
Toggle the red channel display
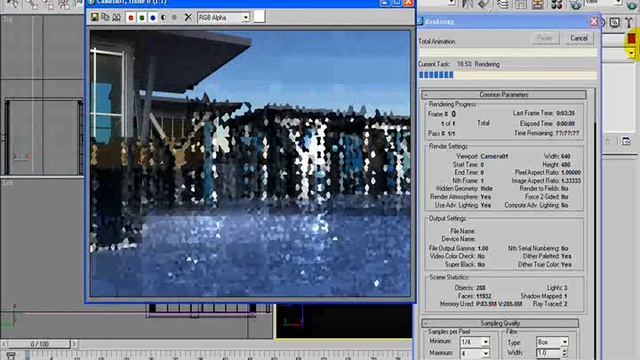[x=131, y=18]
